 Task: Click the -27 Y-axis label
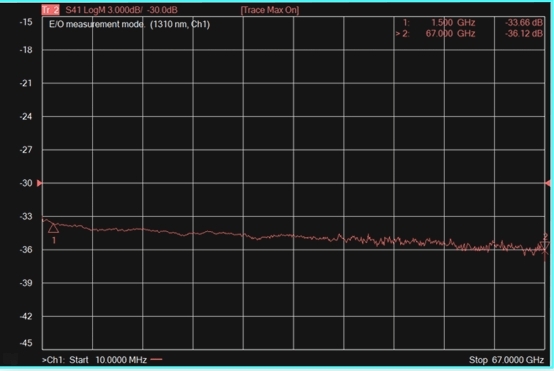(26, 149)
